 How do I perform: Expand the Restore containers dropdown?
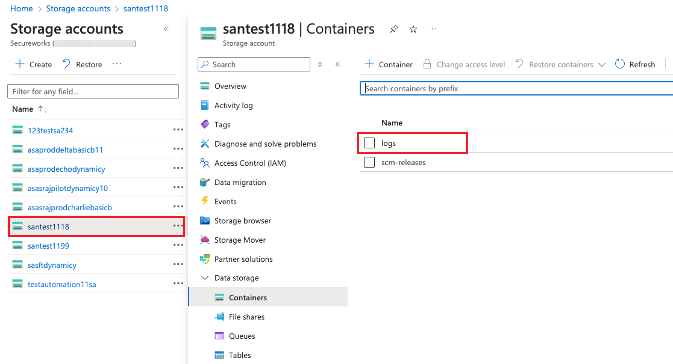point(602,64)
